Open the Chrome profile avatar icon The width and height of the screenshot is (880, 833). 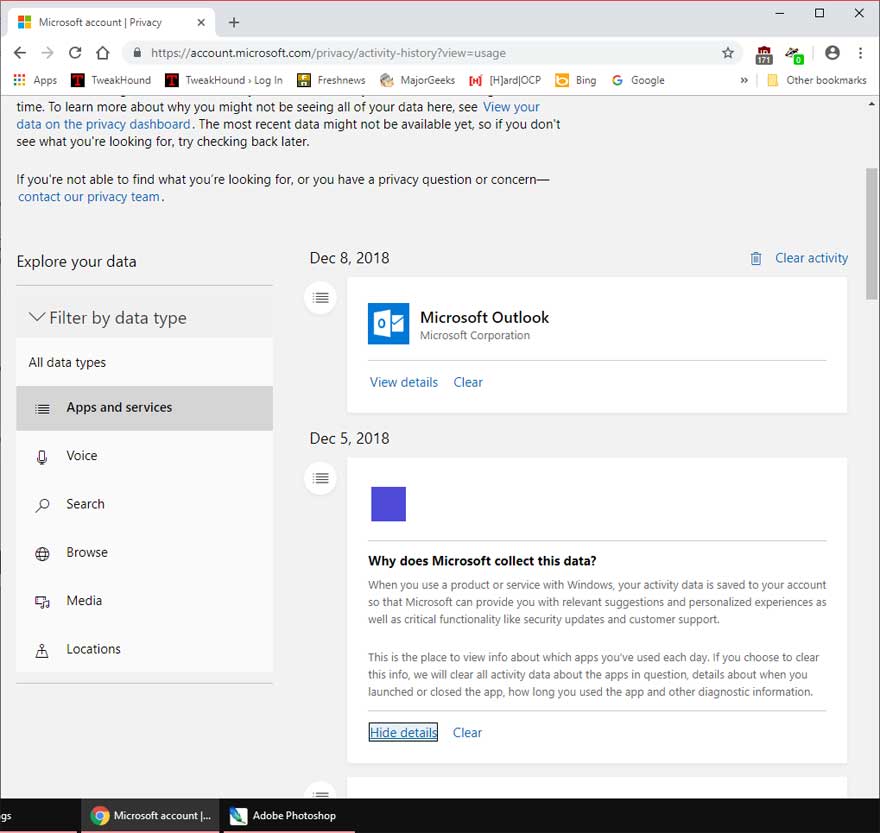click(832, 53)
